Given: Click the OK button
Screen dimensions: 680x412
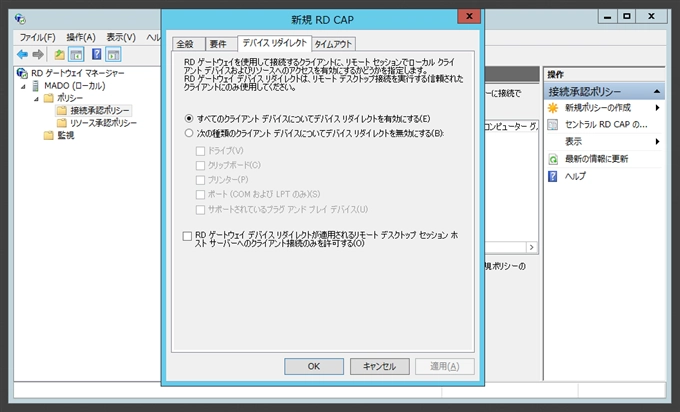Looking at the screenshot, I should click(314, 366).
